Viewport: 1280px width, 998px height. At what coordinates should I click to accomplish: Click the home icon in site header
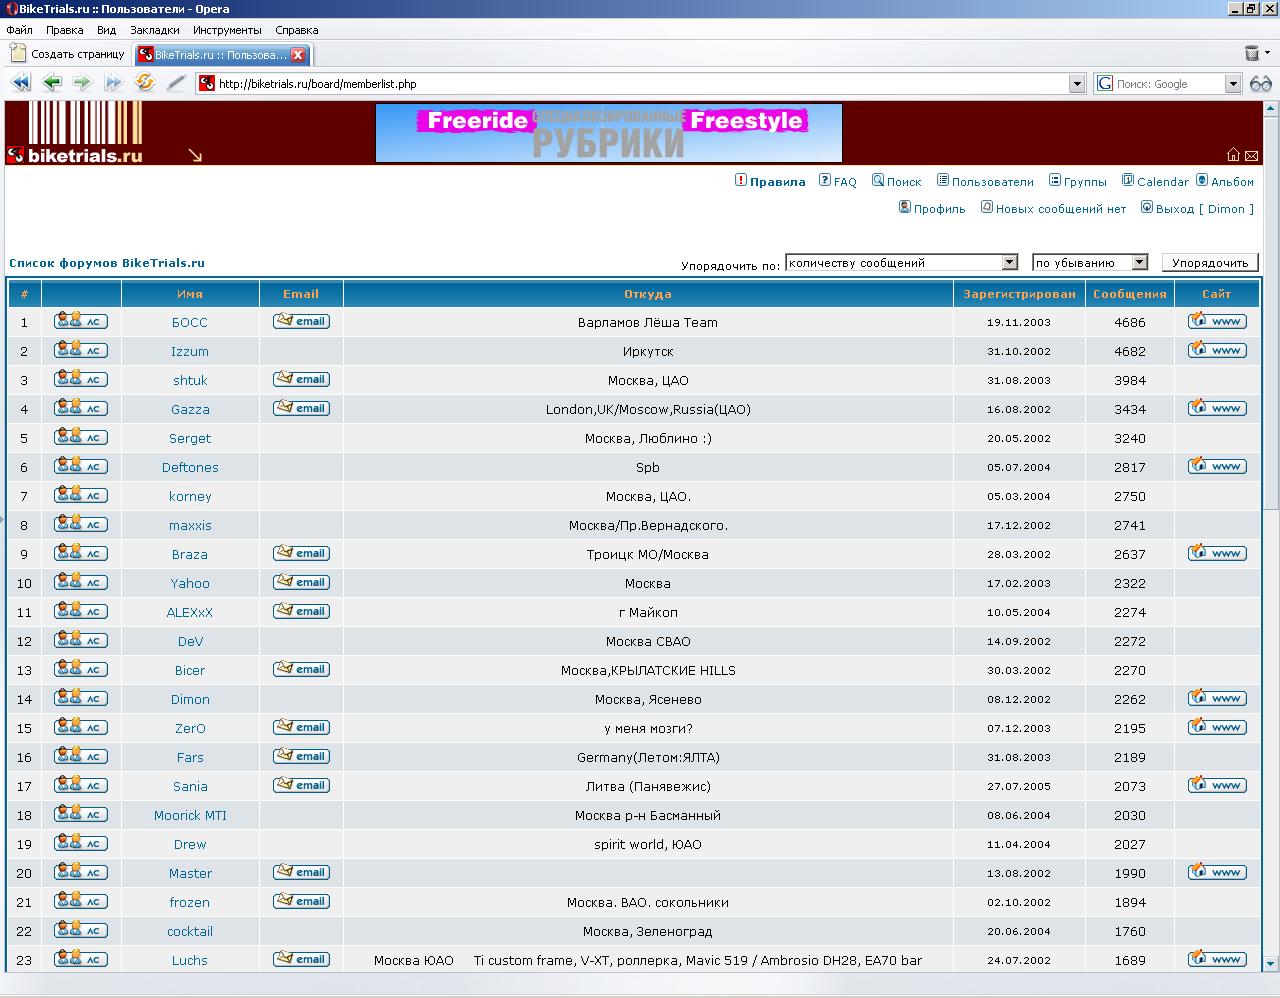(1233, 154)
